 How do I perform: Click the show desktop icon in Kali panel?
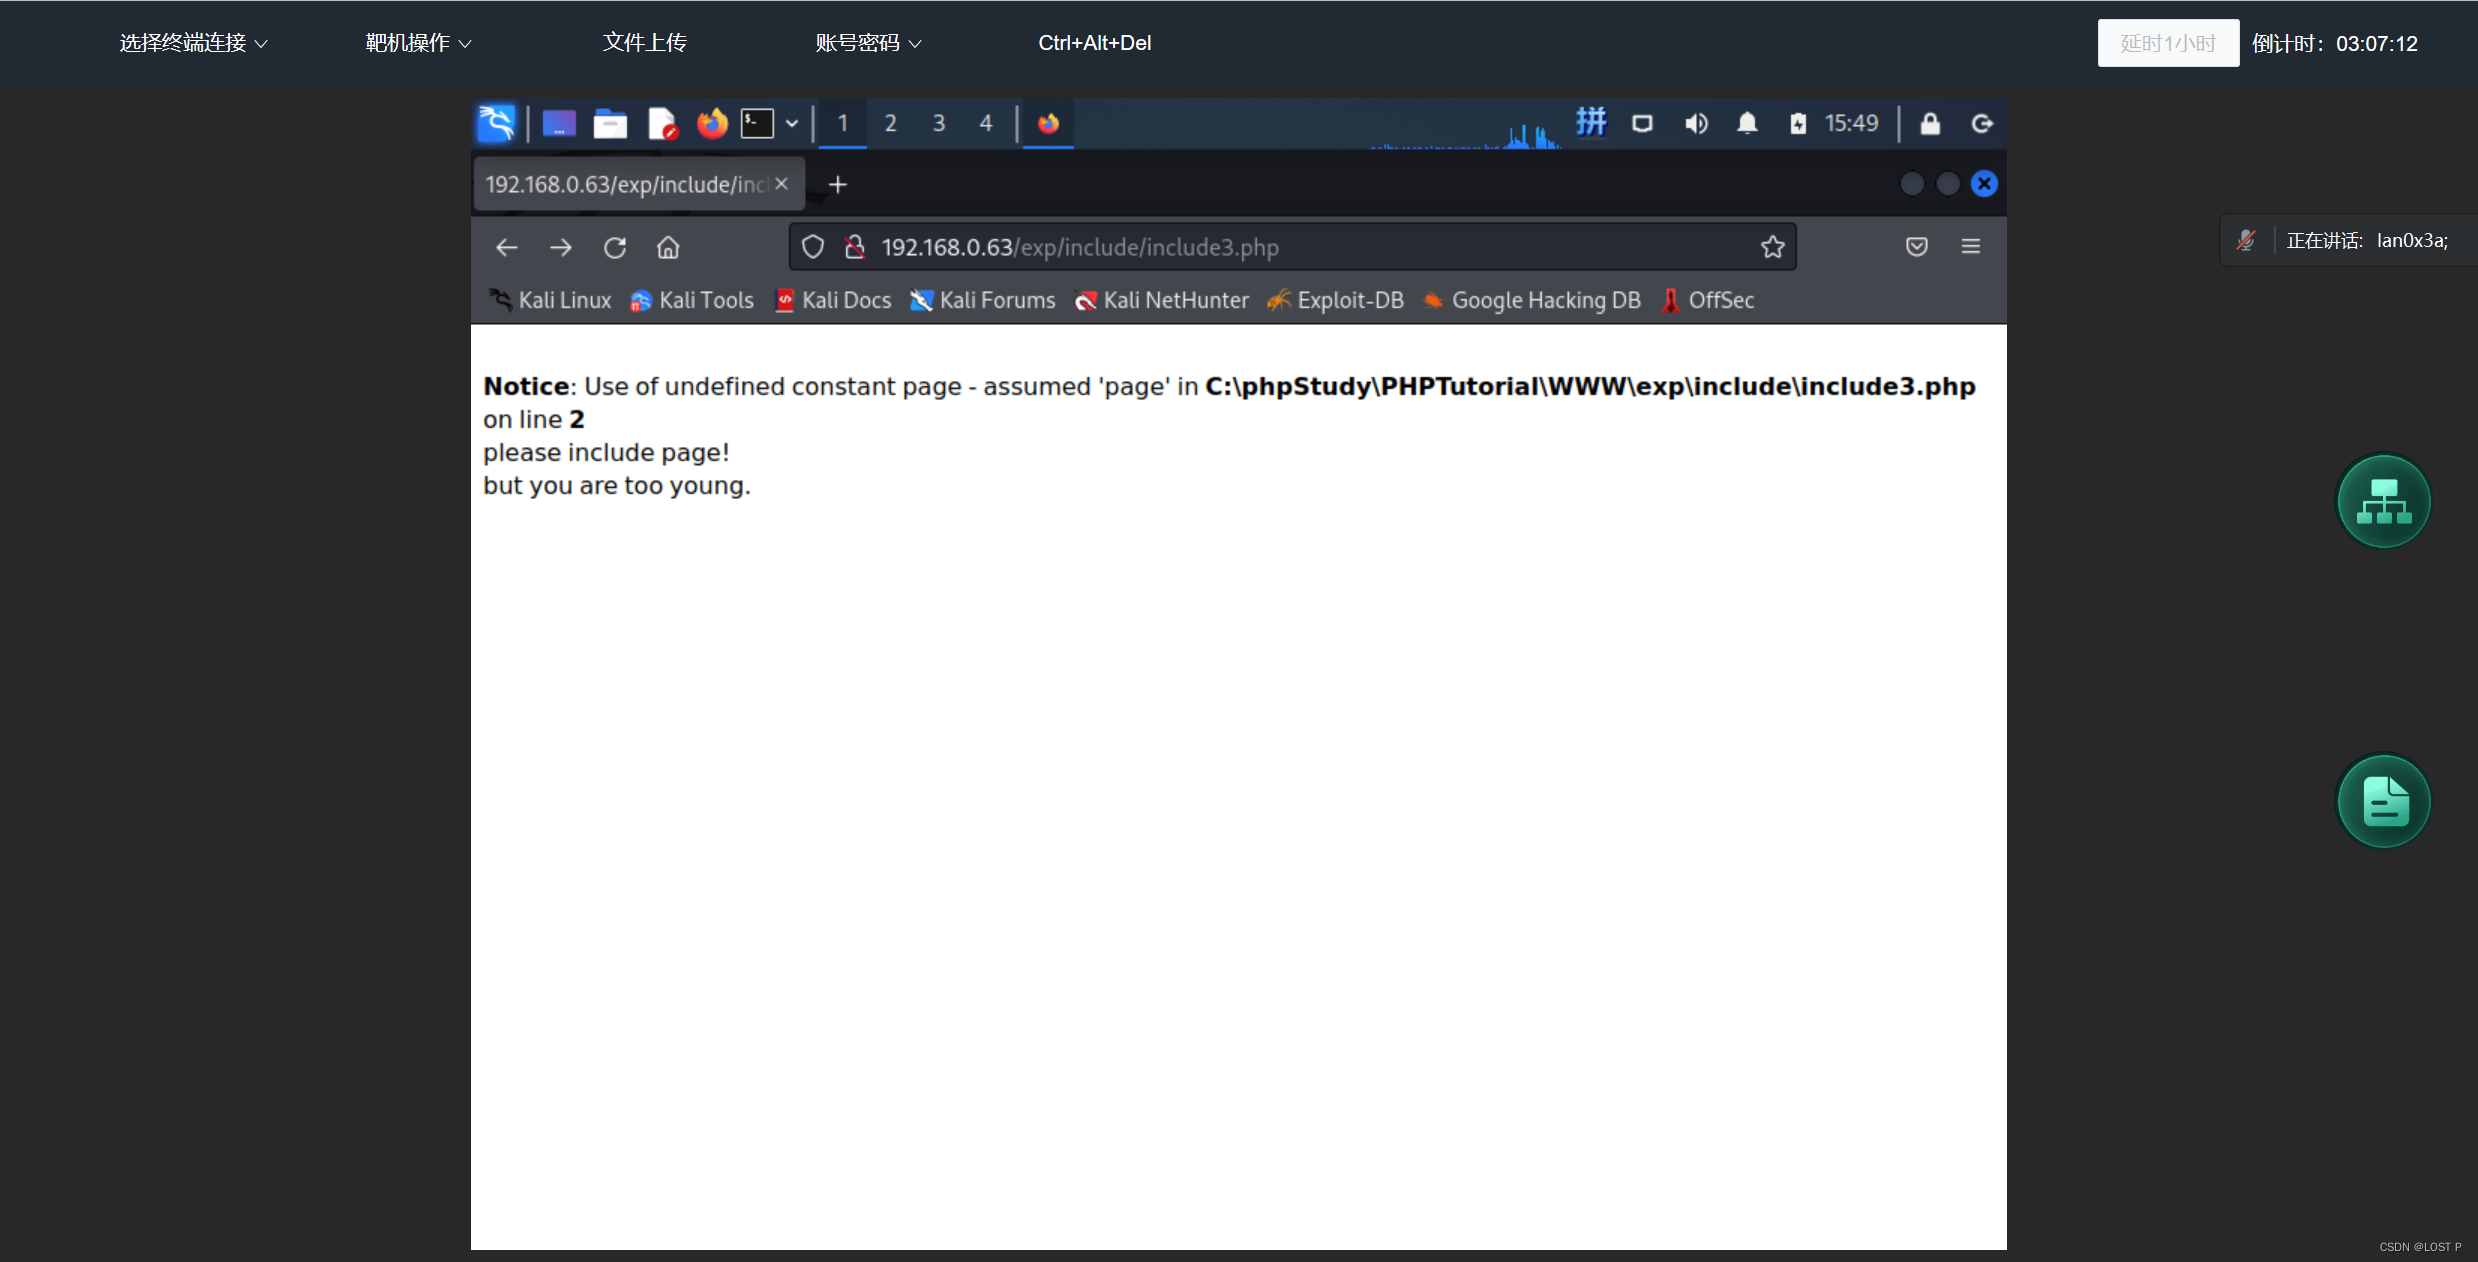(559, 124)
